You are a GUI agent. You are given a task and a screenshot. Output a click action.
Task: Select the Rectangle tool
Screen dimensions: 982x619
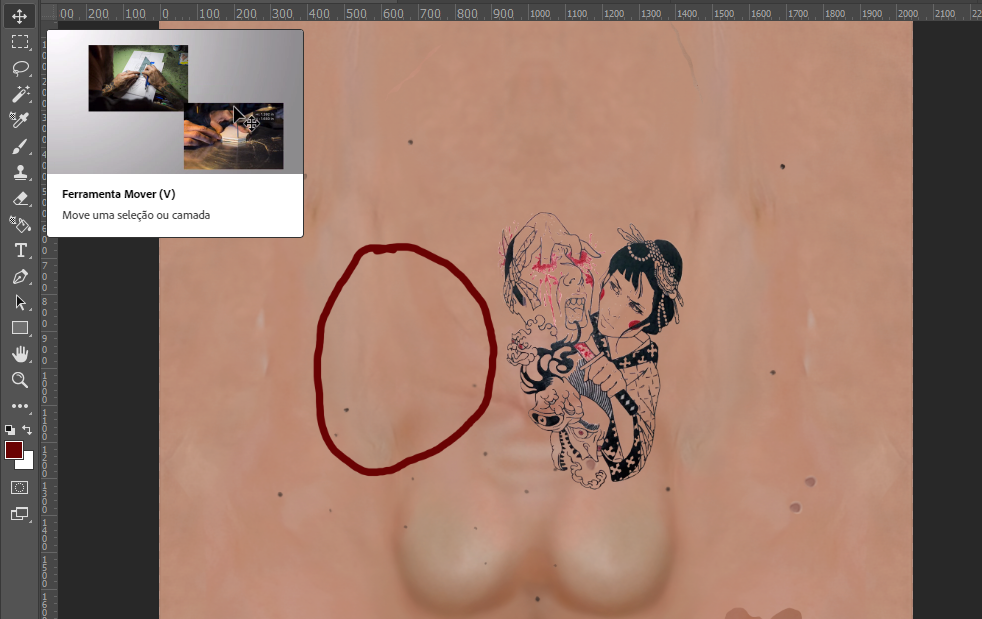coord(20,329)
